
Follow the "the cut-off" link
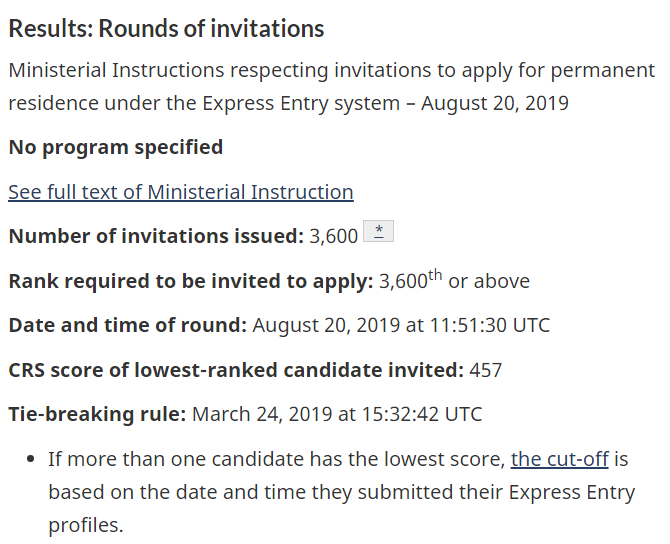point(559,459)
